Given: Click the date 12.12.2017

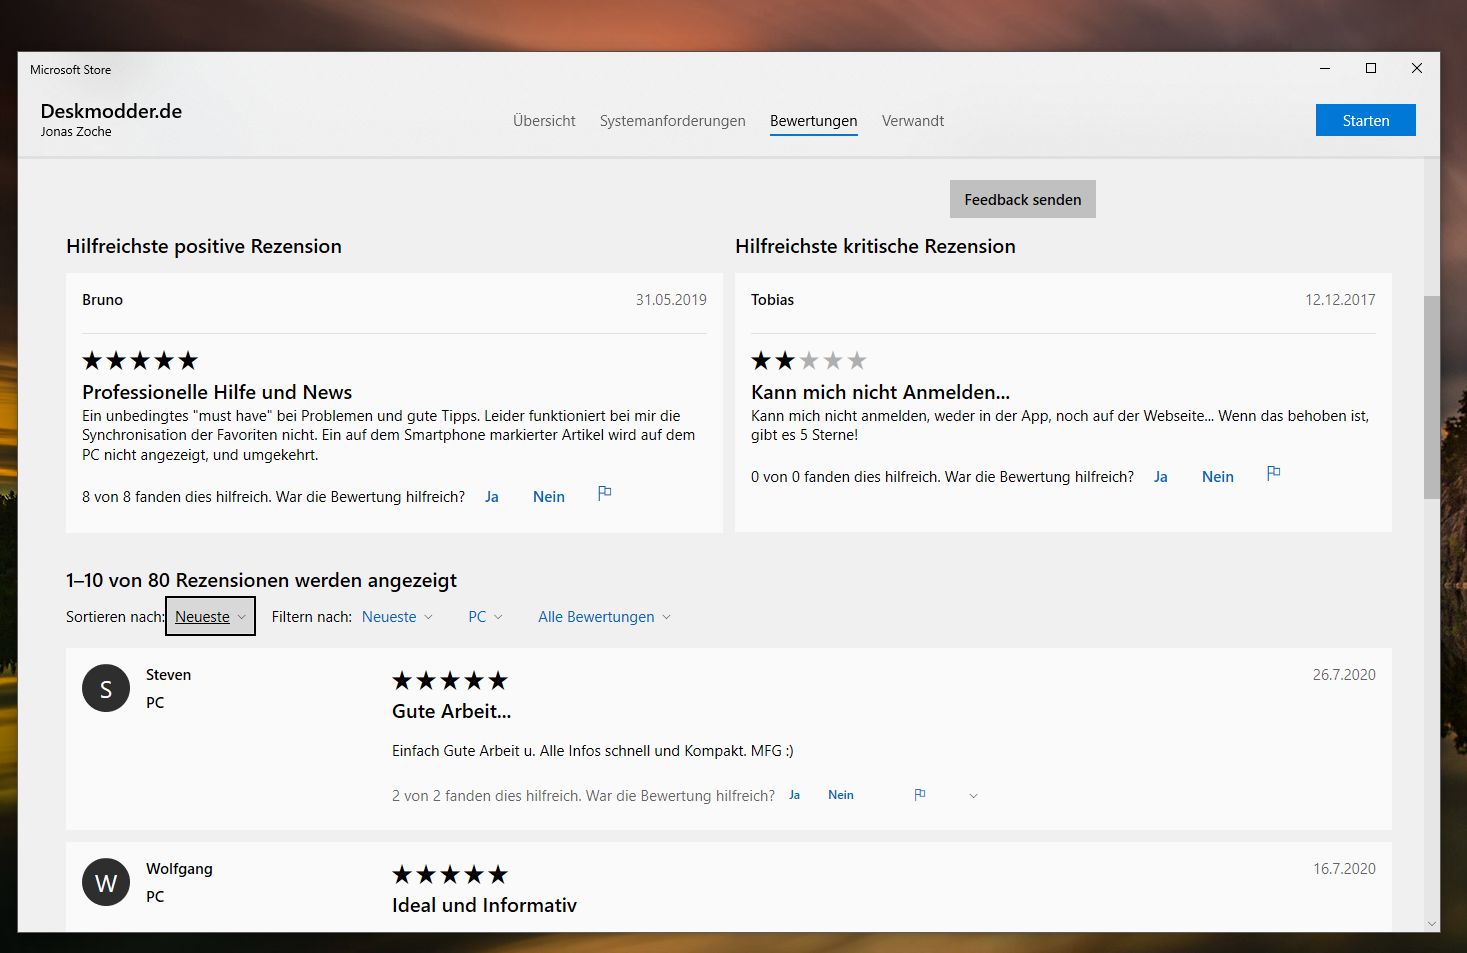Looking at the screenshot, I should pos(1340,300).
